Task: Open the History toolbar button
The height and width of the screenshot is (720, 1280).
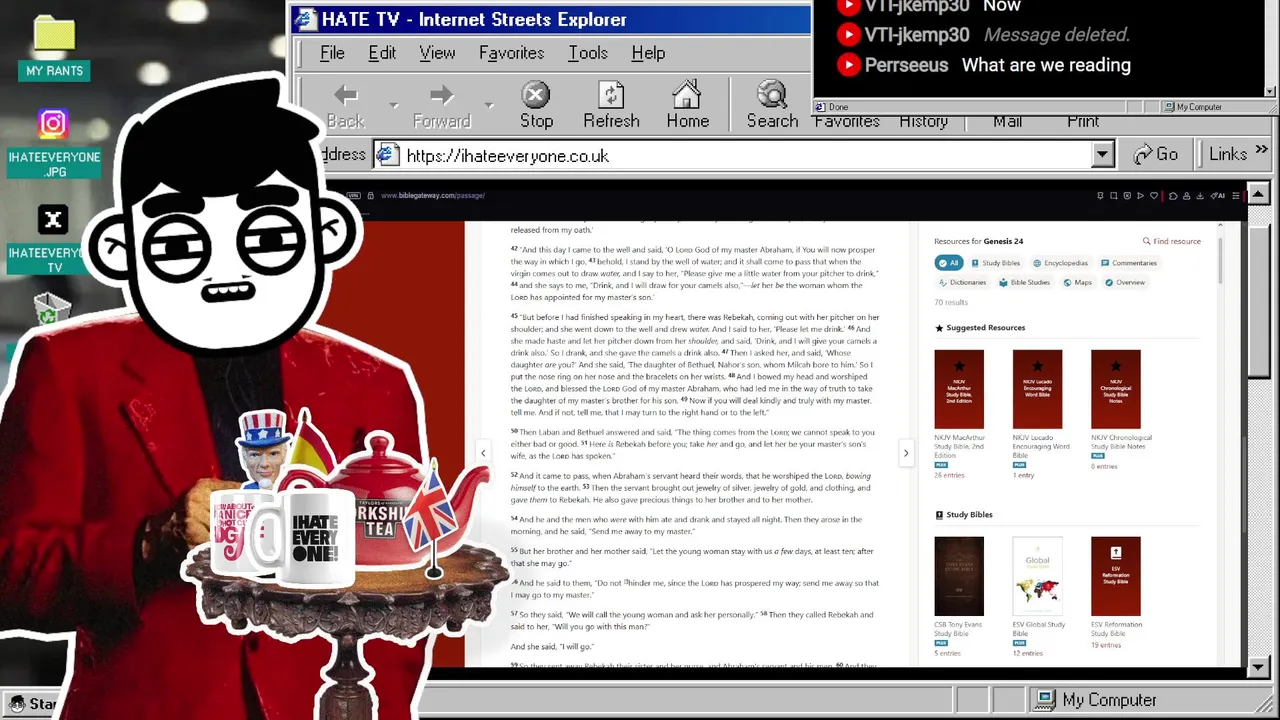Action: coord(923,121)
